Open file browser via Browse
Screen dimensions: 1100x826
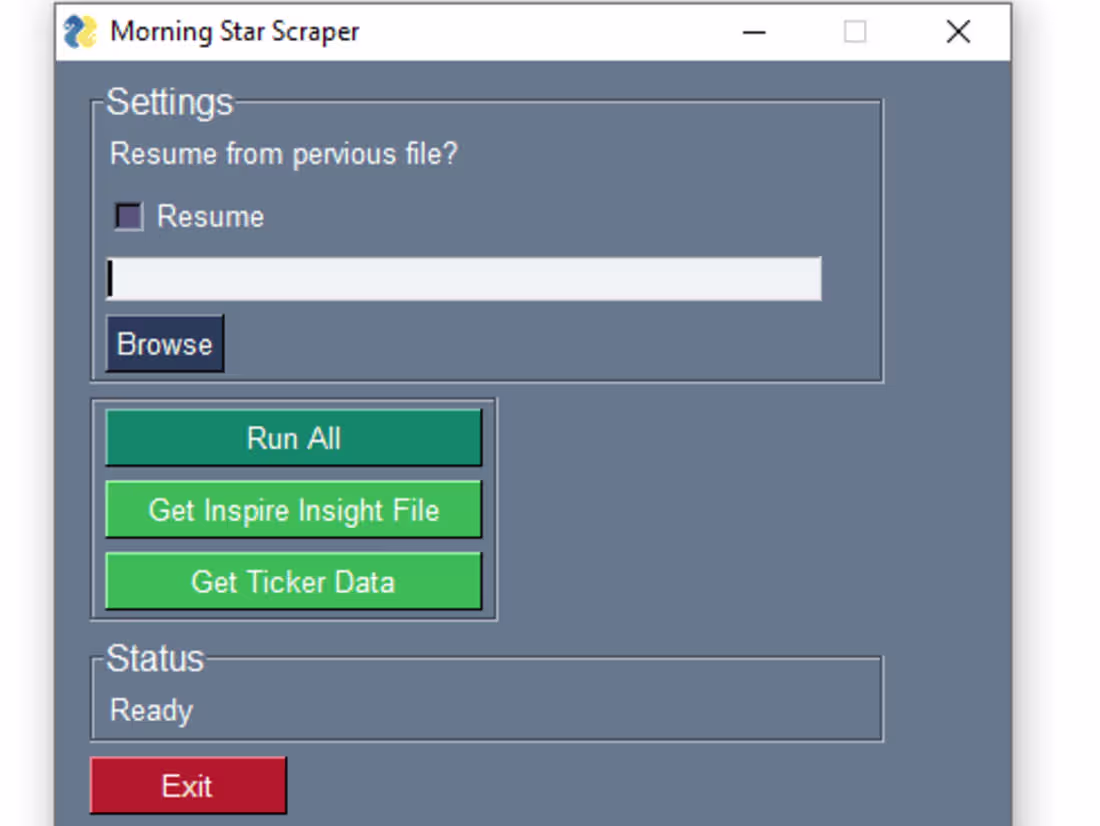pyautogui.click(x=164, y=343)
